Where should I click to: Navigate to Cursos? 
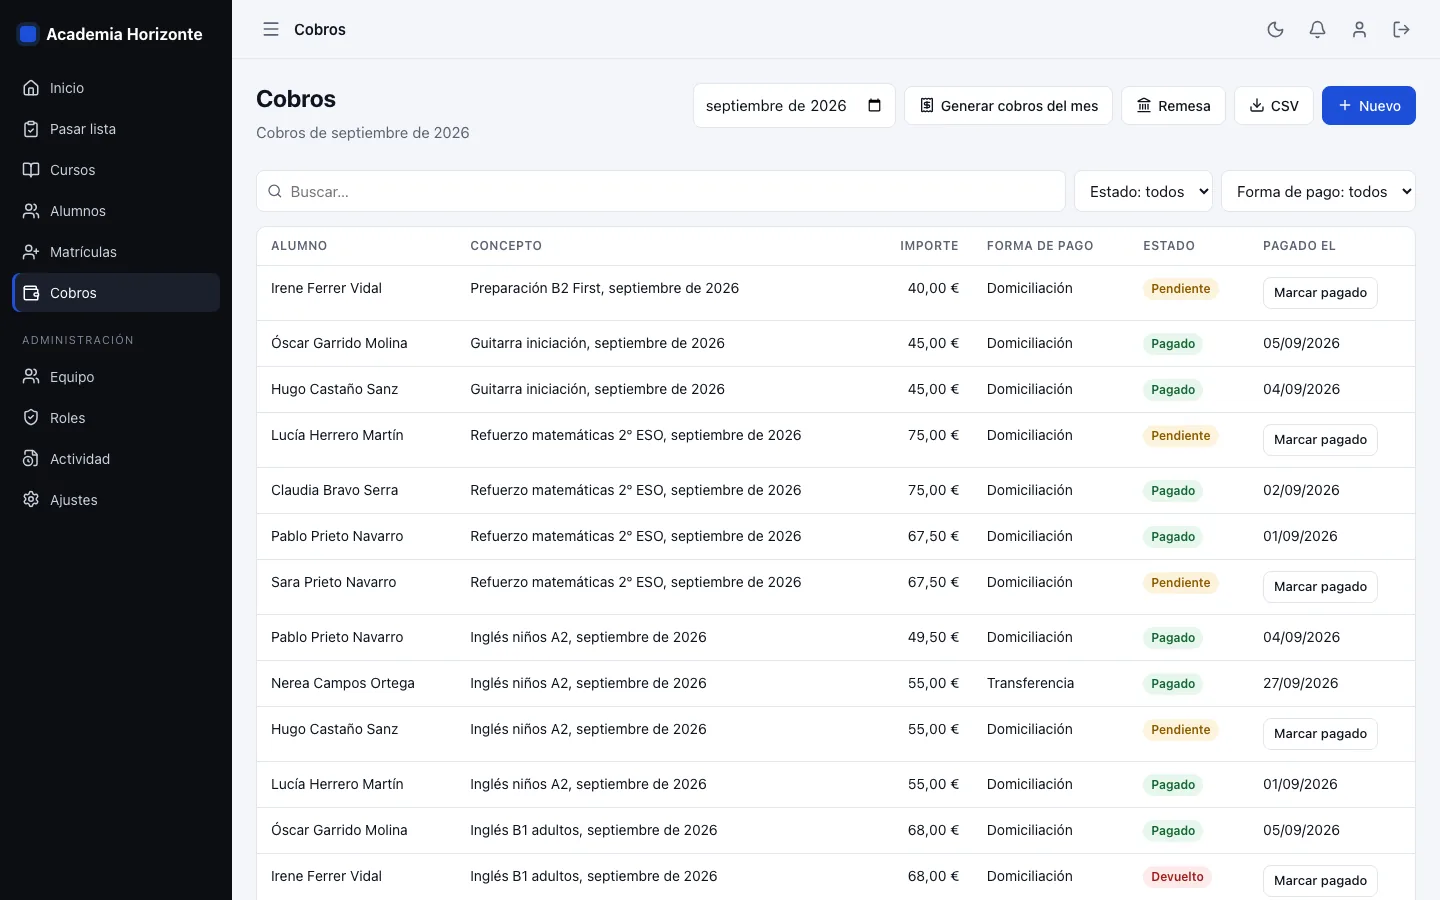coord(116,170)
